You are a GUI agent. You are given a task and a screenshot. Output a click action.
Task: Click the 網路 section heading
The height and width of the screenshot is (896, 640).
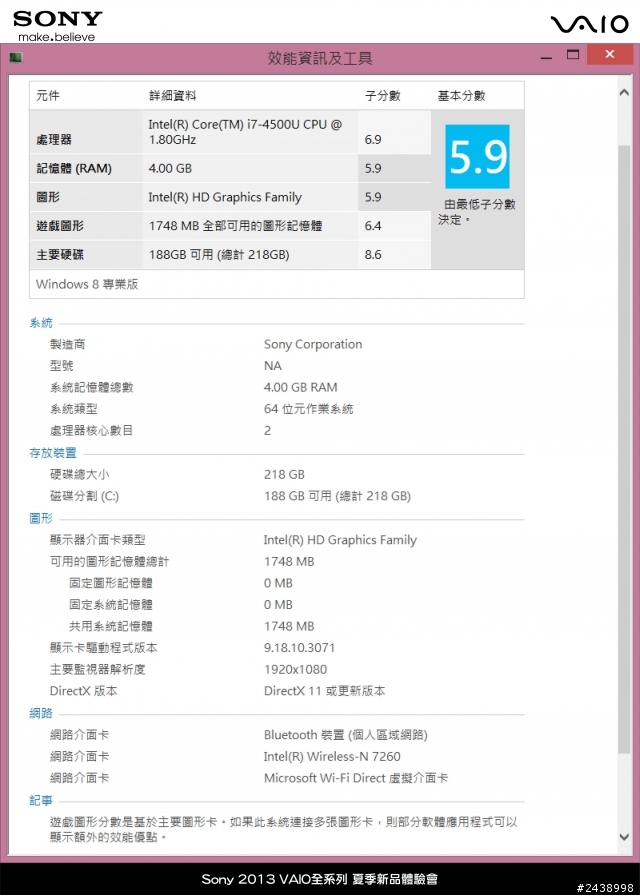coord(41,713)
